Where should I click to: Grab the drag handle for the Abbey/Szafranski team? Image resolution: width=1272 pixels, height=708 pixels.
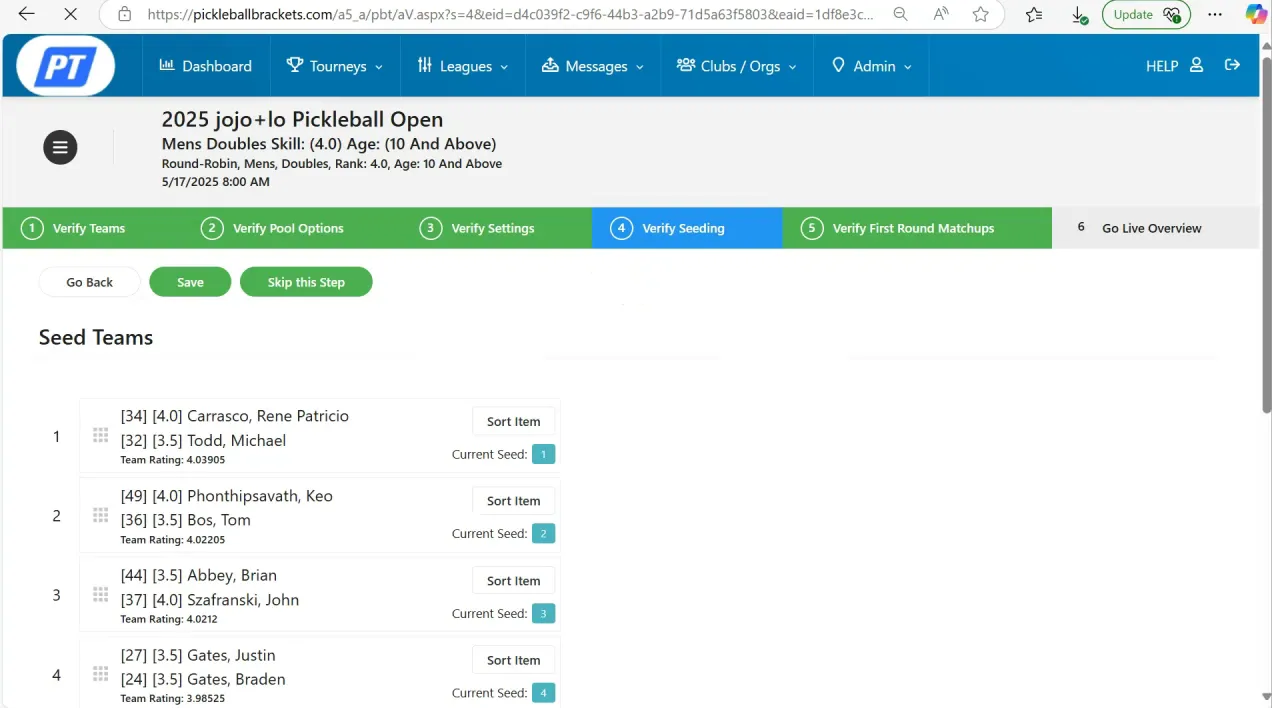pyautogui.click(x=100, y=594)
